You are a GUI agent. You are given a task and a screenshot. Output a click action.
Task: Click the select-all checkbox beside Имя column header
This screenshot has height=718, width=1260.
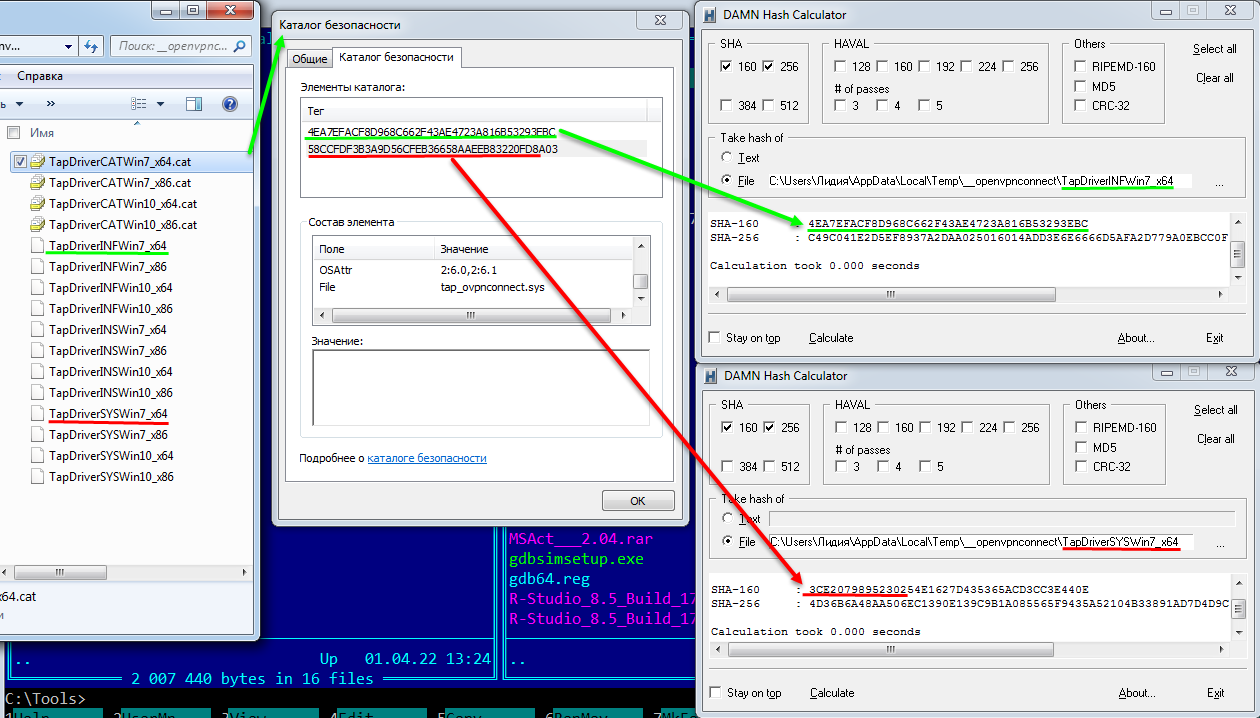click(x=14, y=132)
